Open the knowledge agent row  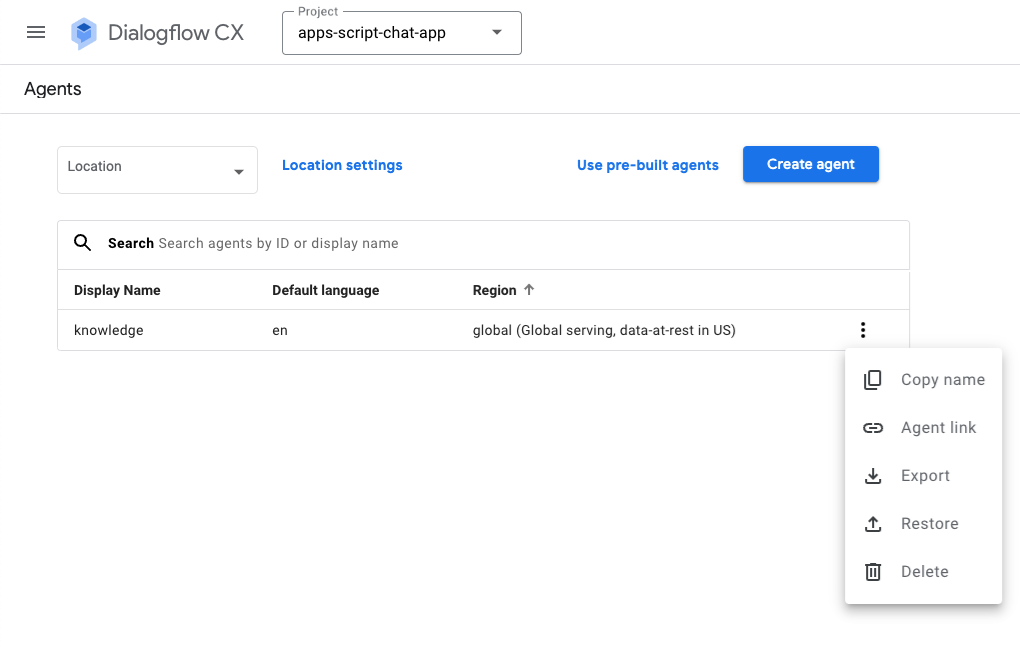109,330
